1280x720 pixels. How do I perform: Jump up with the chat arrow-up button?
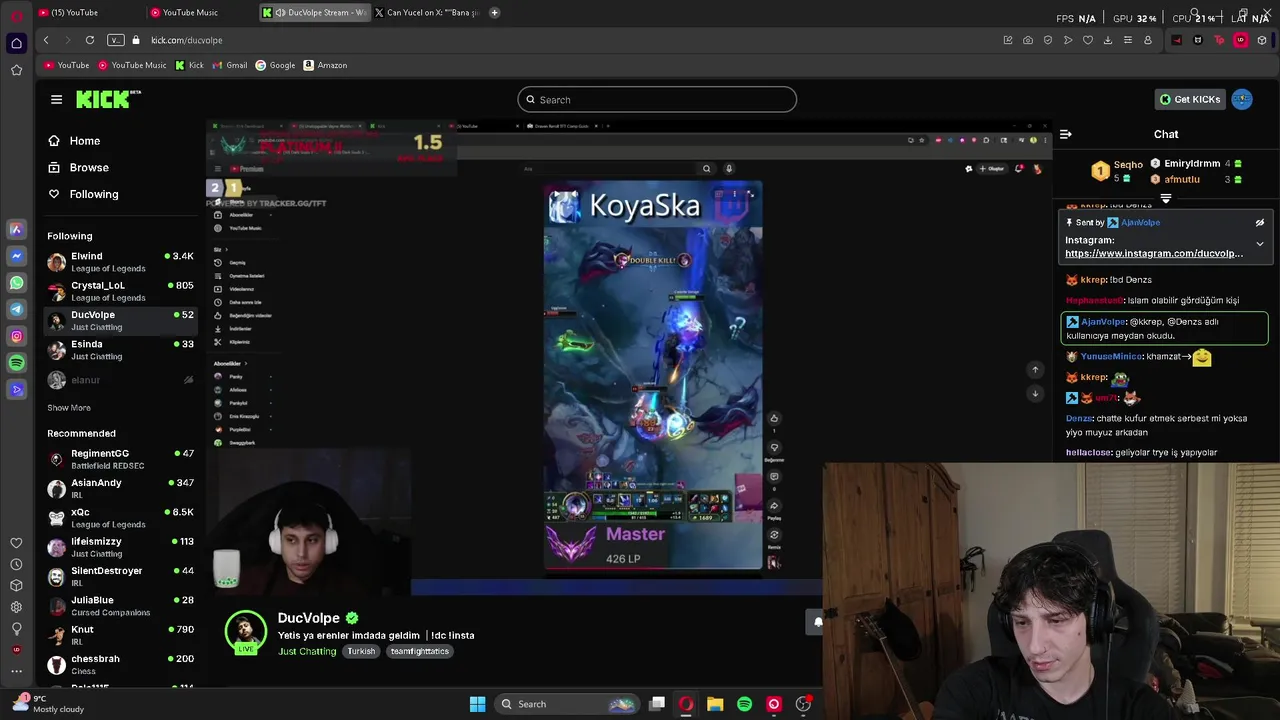pos(1035,370)
